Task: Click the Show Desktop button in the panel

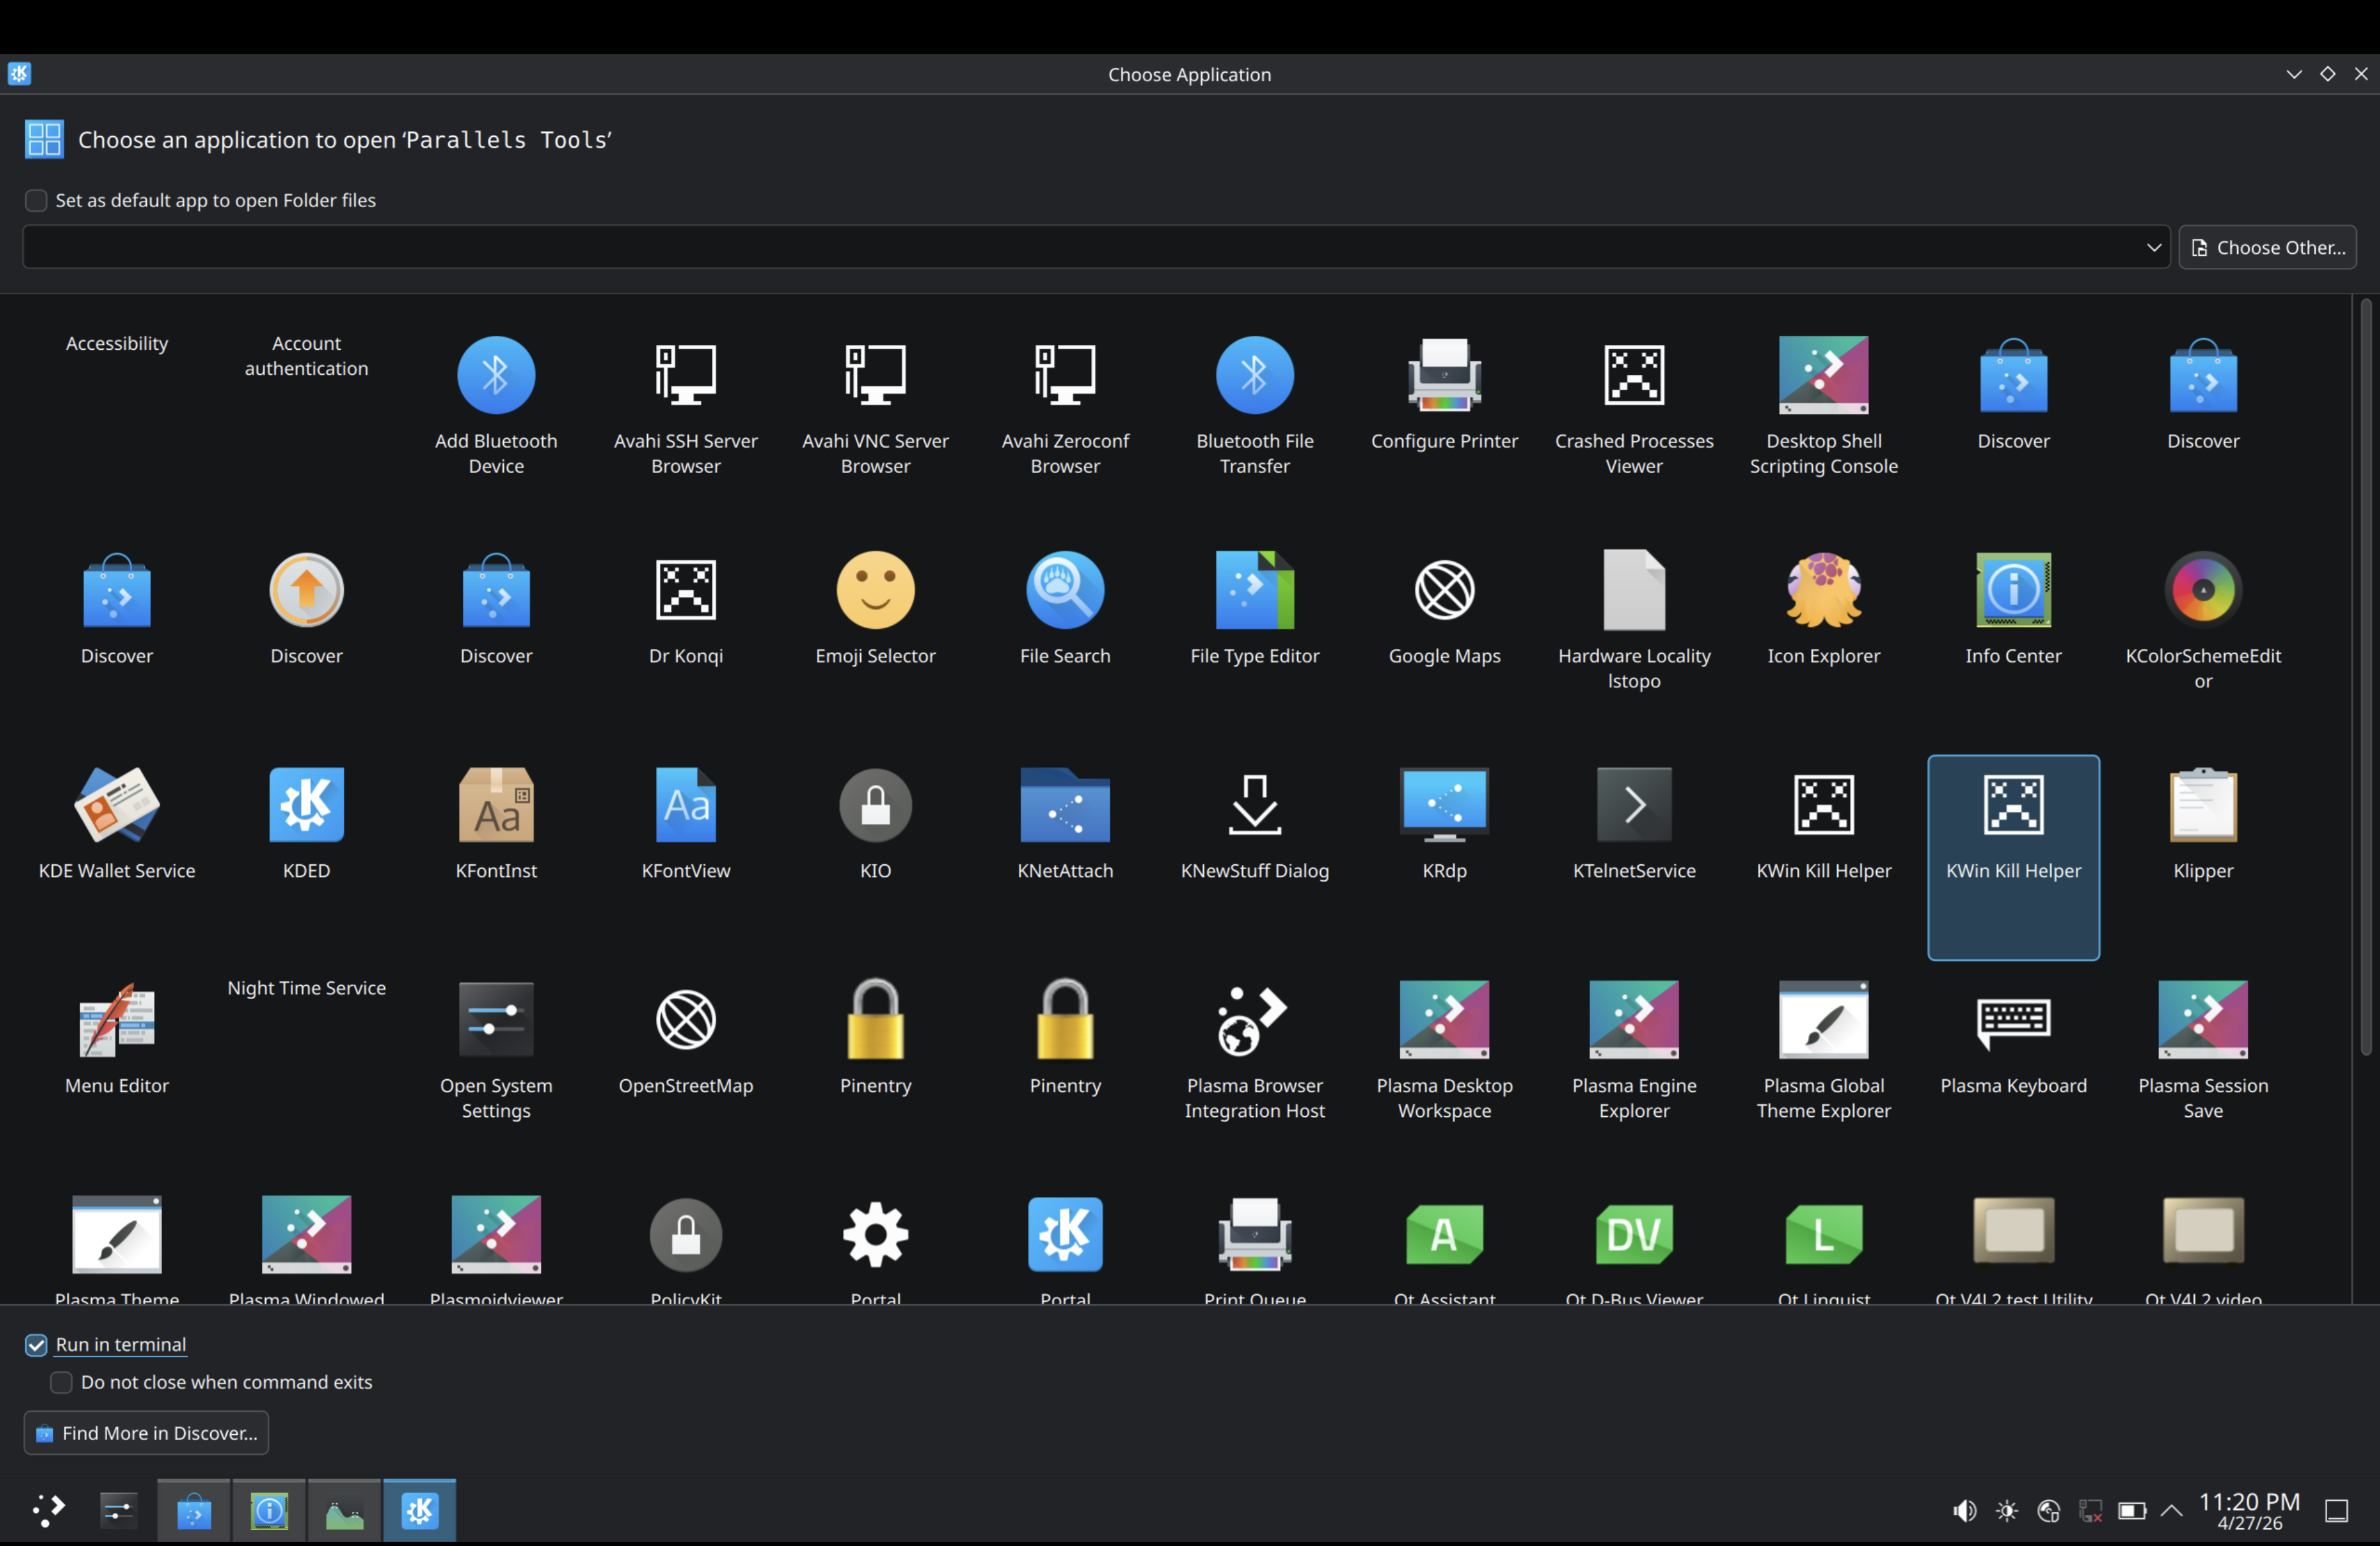Action: [2336, 1510]
